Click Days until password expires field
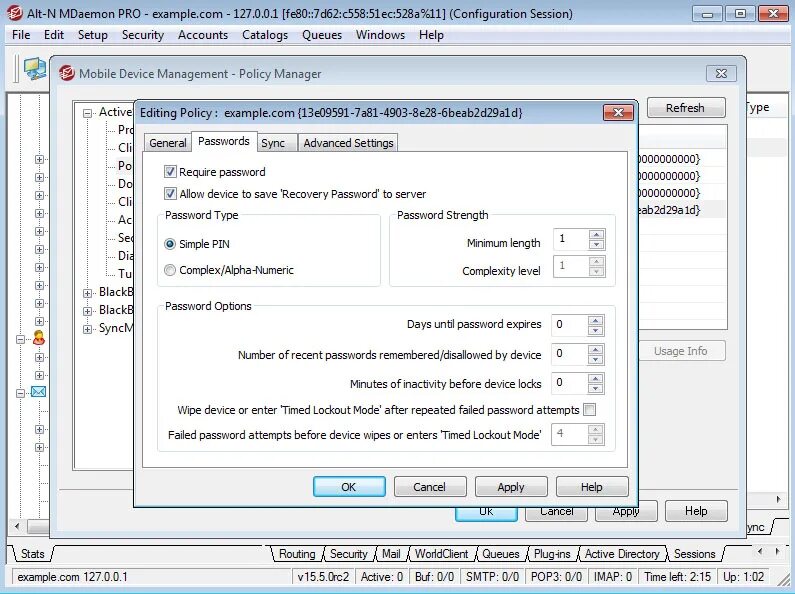Image resolution: width=795 pixels, height=594 pixels. tap(570, 325)
